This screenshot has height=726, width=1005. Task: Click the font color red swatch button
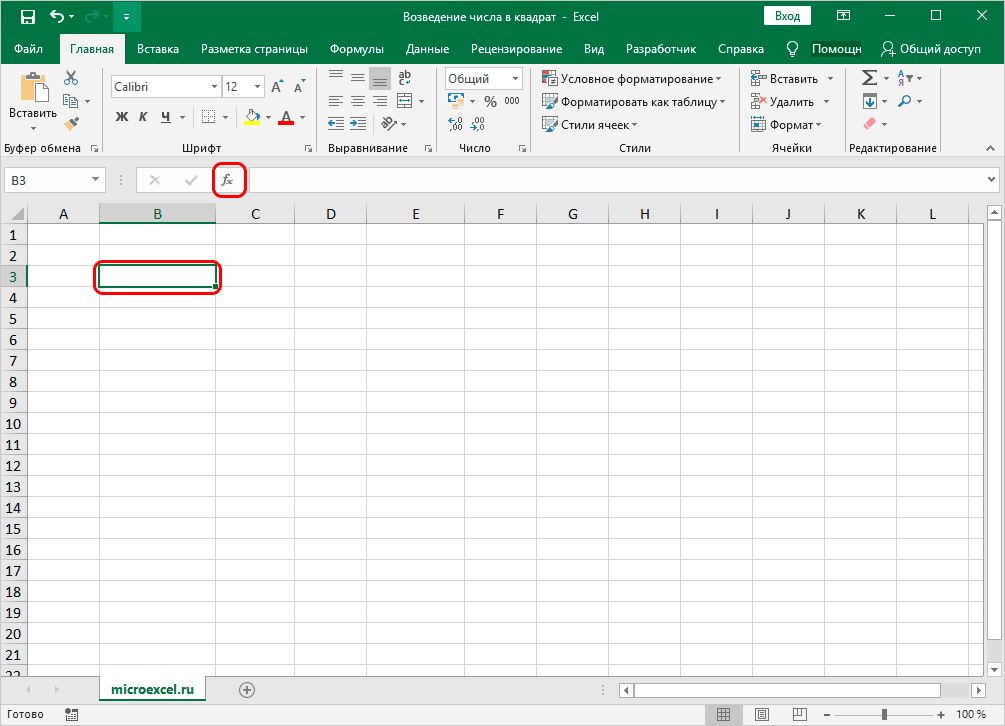pos(286,117)
